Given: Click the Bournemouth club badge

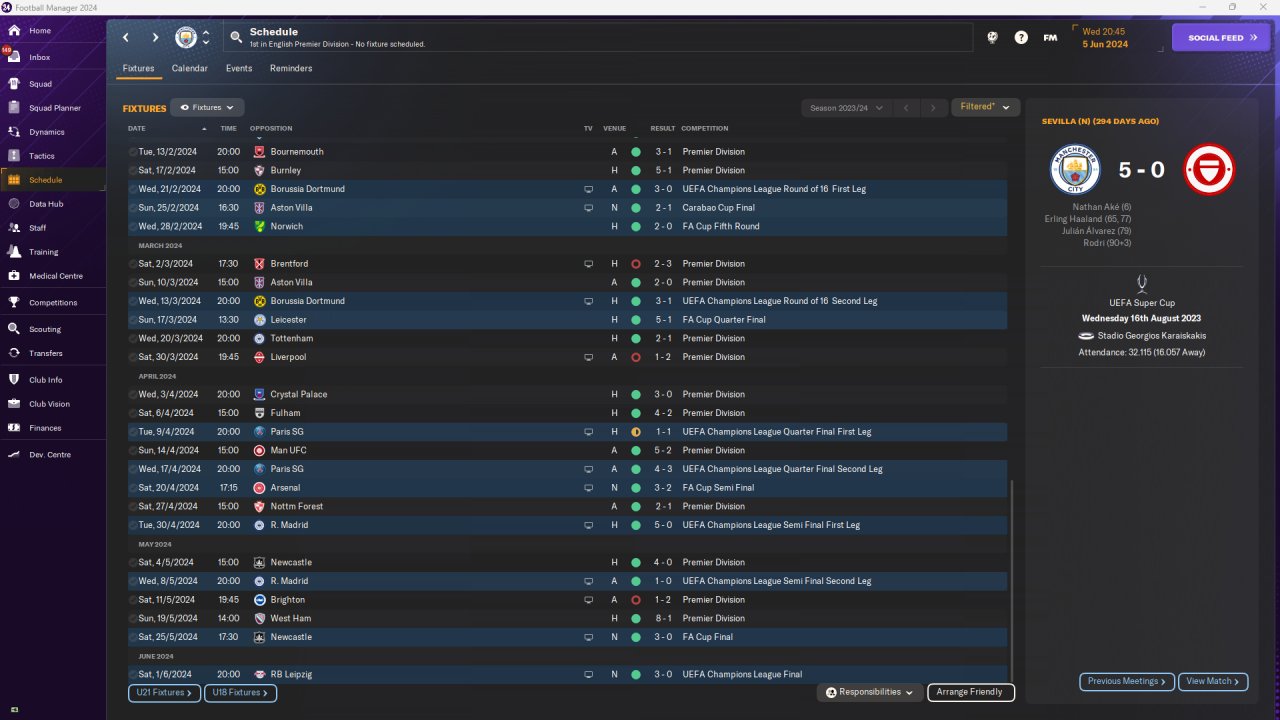Looking at the screenshot, I should pos(259,152).
